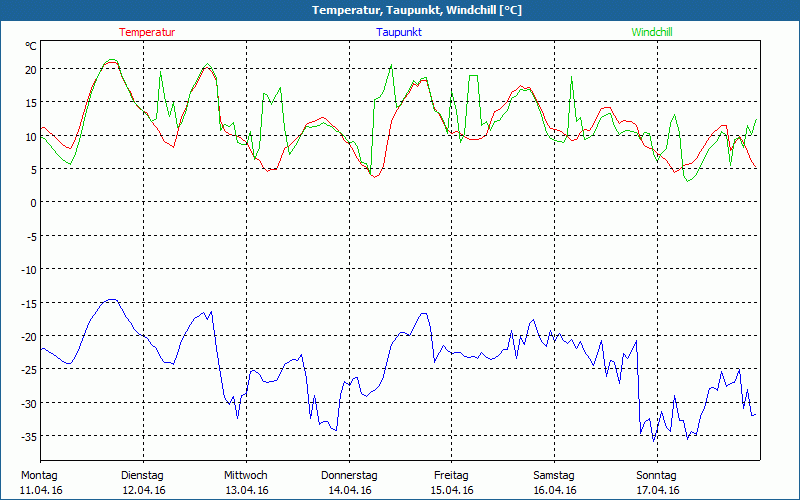800x500 pixels.
Task: Click the green Windchill legend label
Action: [x=652, y=32]
